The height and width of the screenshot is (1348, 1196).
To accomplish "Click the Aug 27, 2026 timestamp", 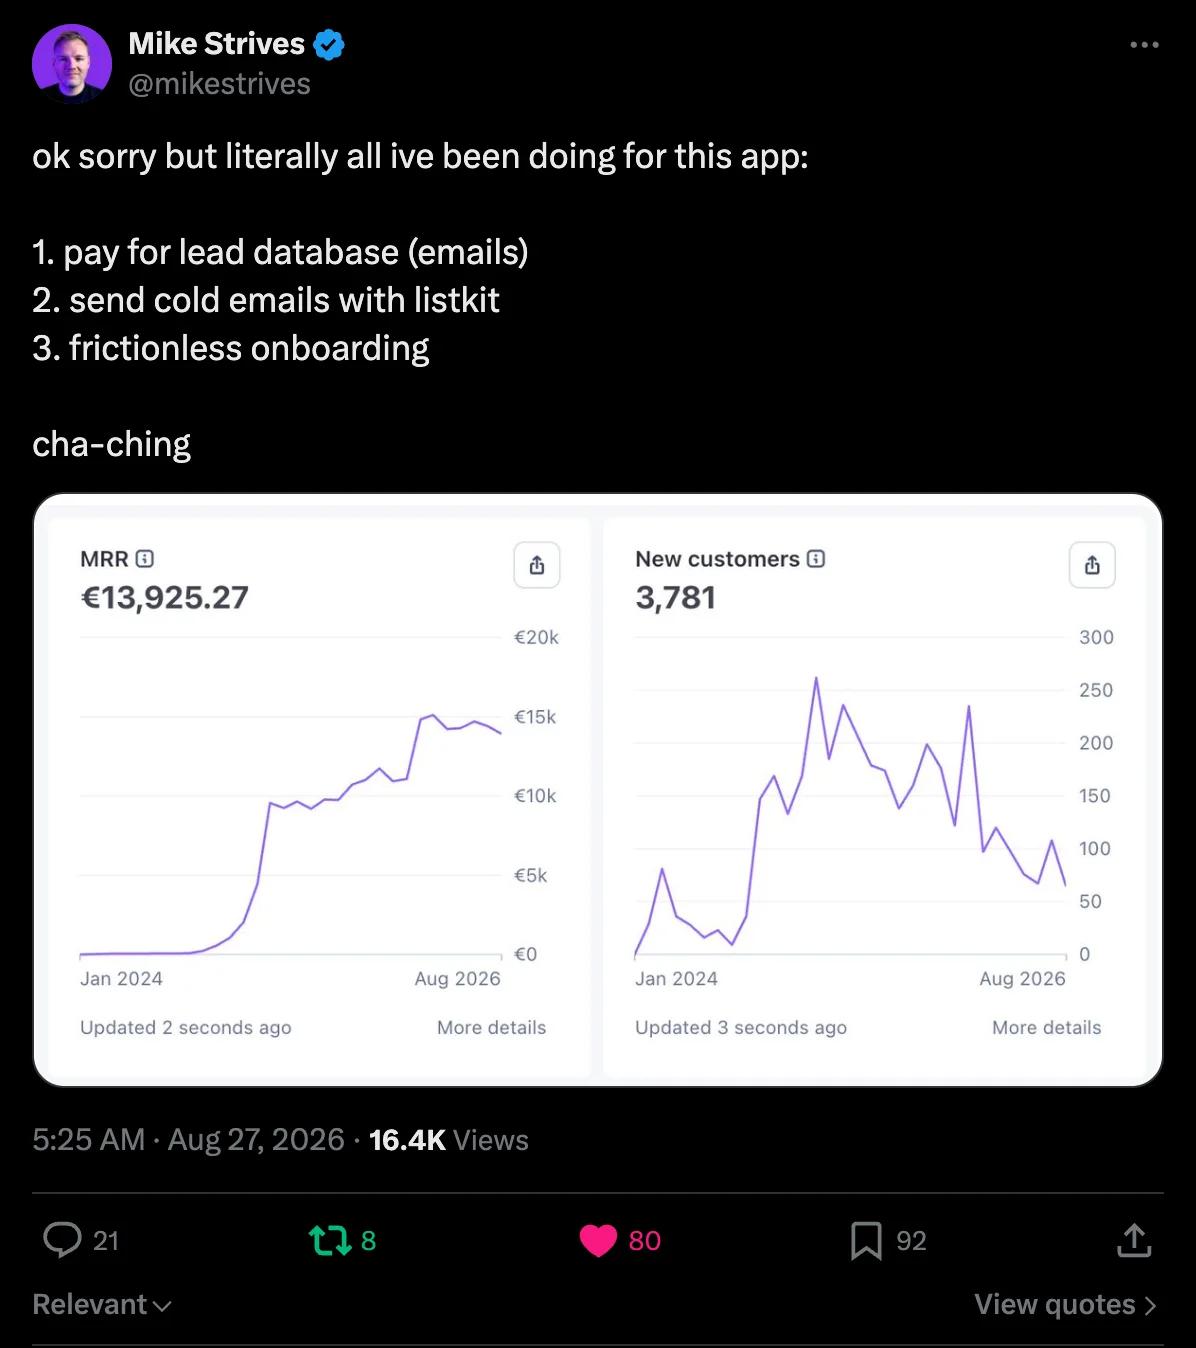I will pos(256,1140).
